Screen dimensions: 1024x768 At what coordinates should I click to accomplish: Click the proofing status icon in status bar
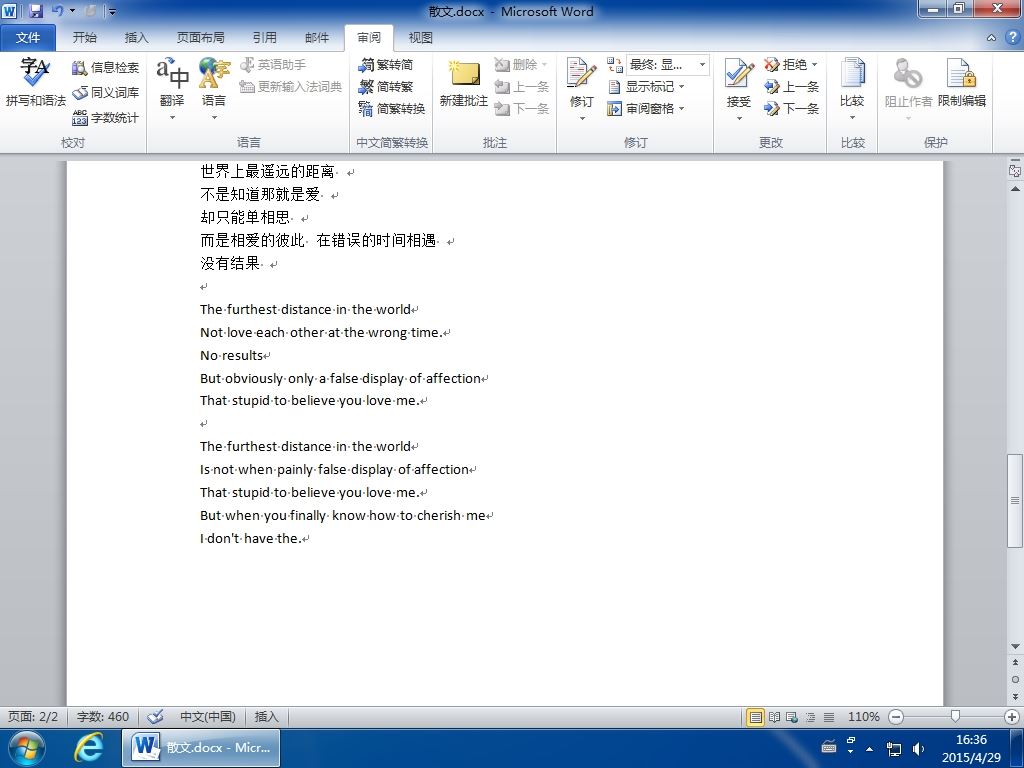[x=155, y=716]
